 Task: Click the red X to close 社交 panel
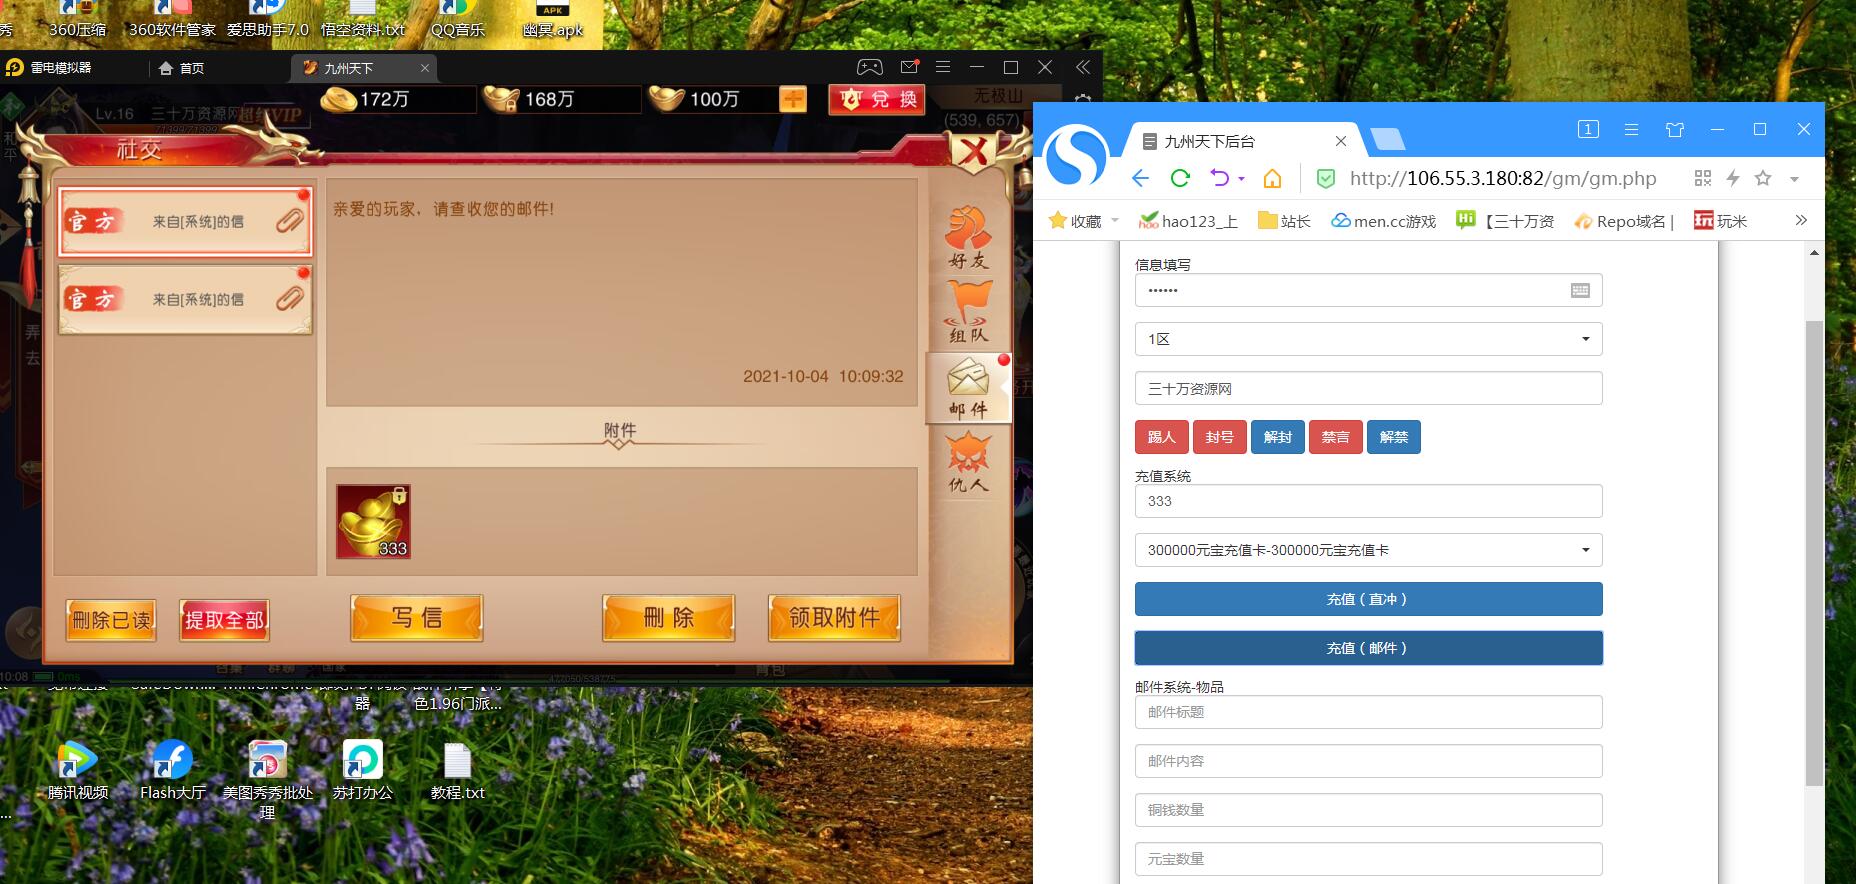(973, 152)
